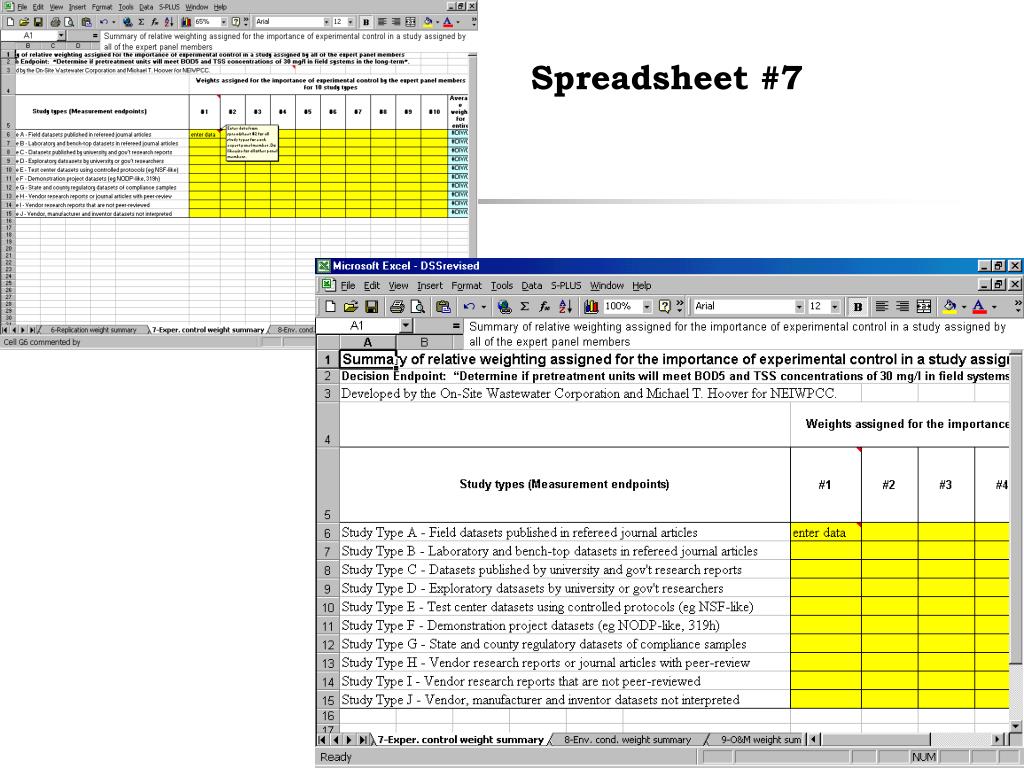Open Window menu in background Excel window
The image size is (1024, 768).
(197, 7)
